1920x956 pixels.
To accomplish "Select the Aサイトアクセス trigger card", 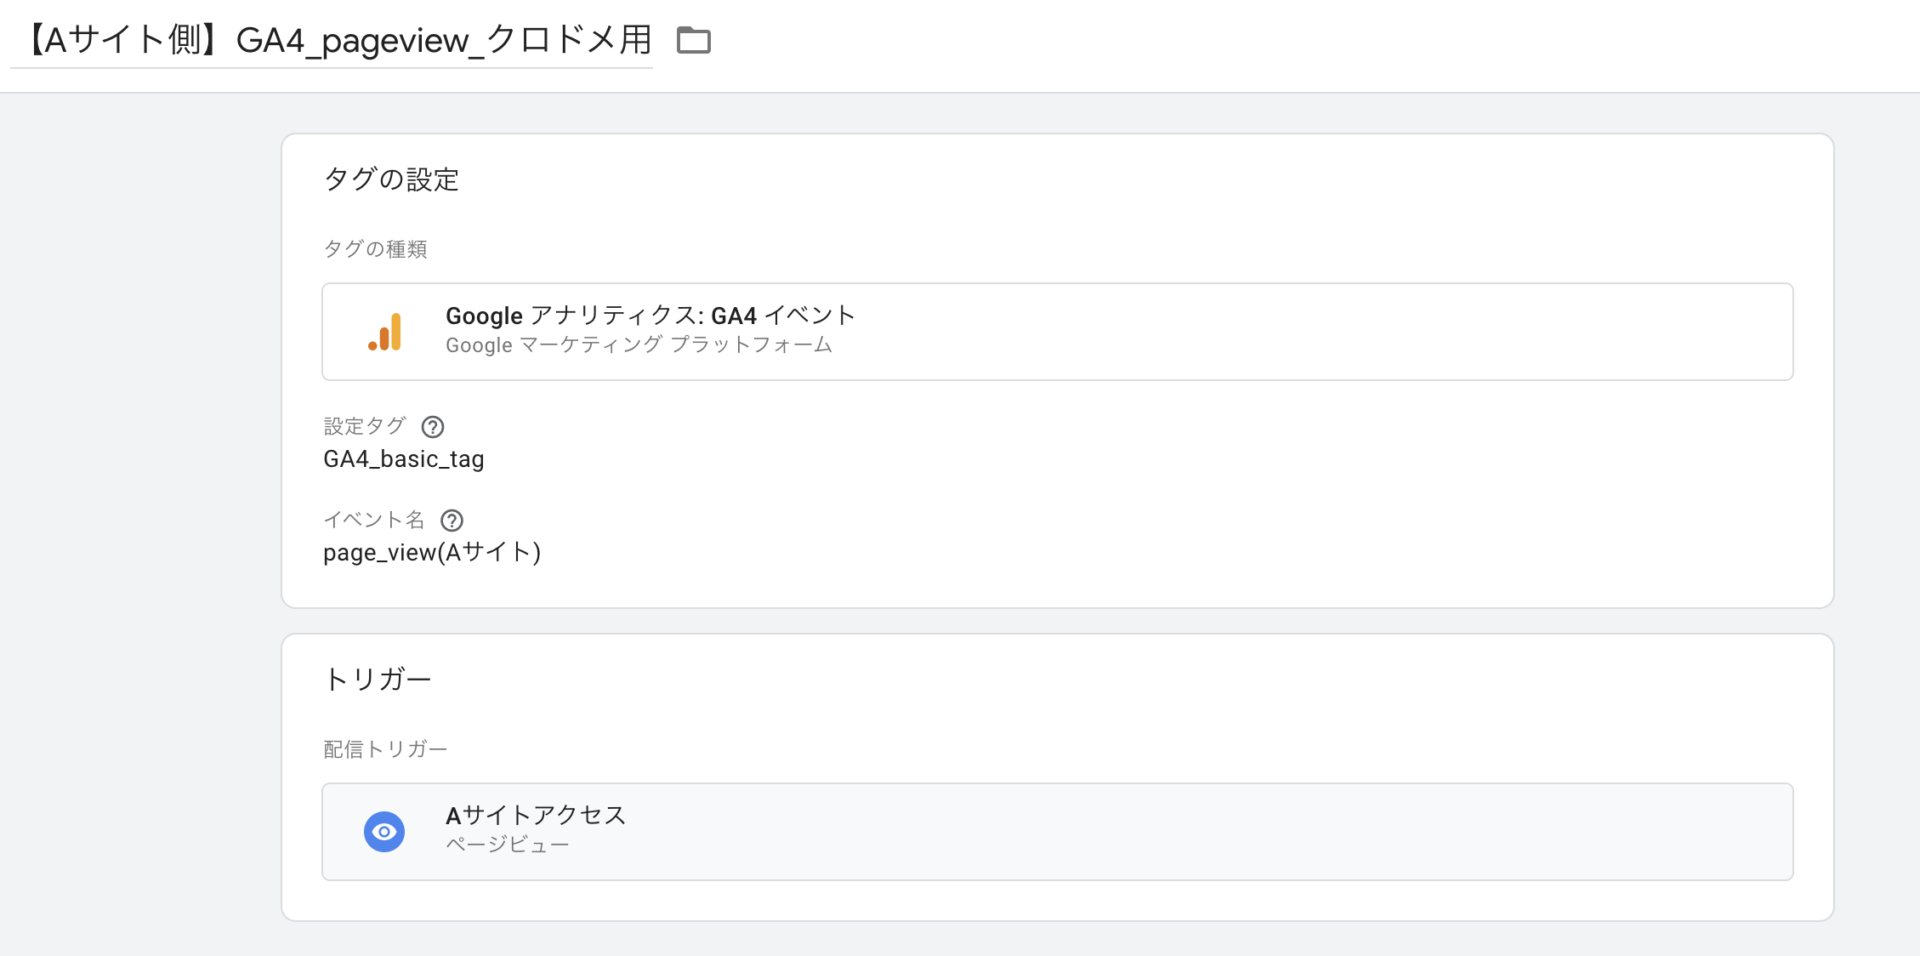I will [x=1057, y=831].
